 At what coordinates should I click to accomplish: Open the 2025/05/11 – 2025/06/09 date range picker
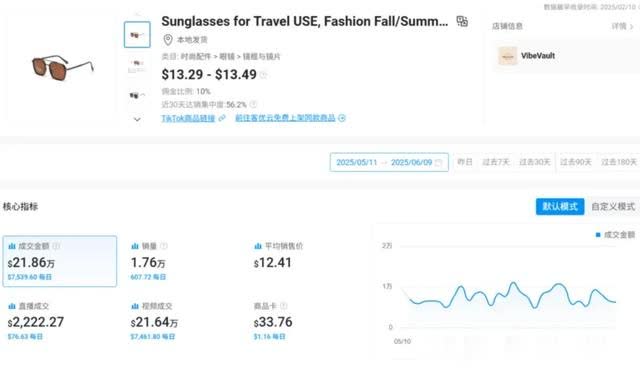(389, 162)
